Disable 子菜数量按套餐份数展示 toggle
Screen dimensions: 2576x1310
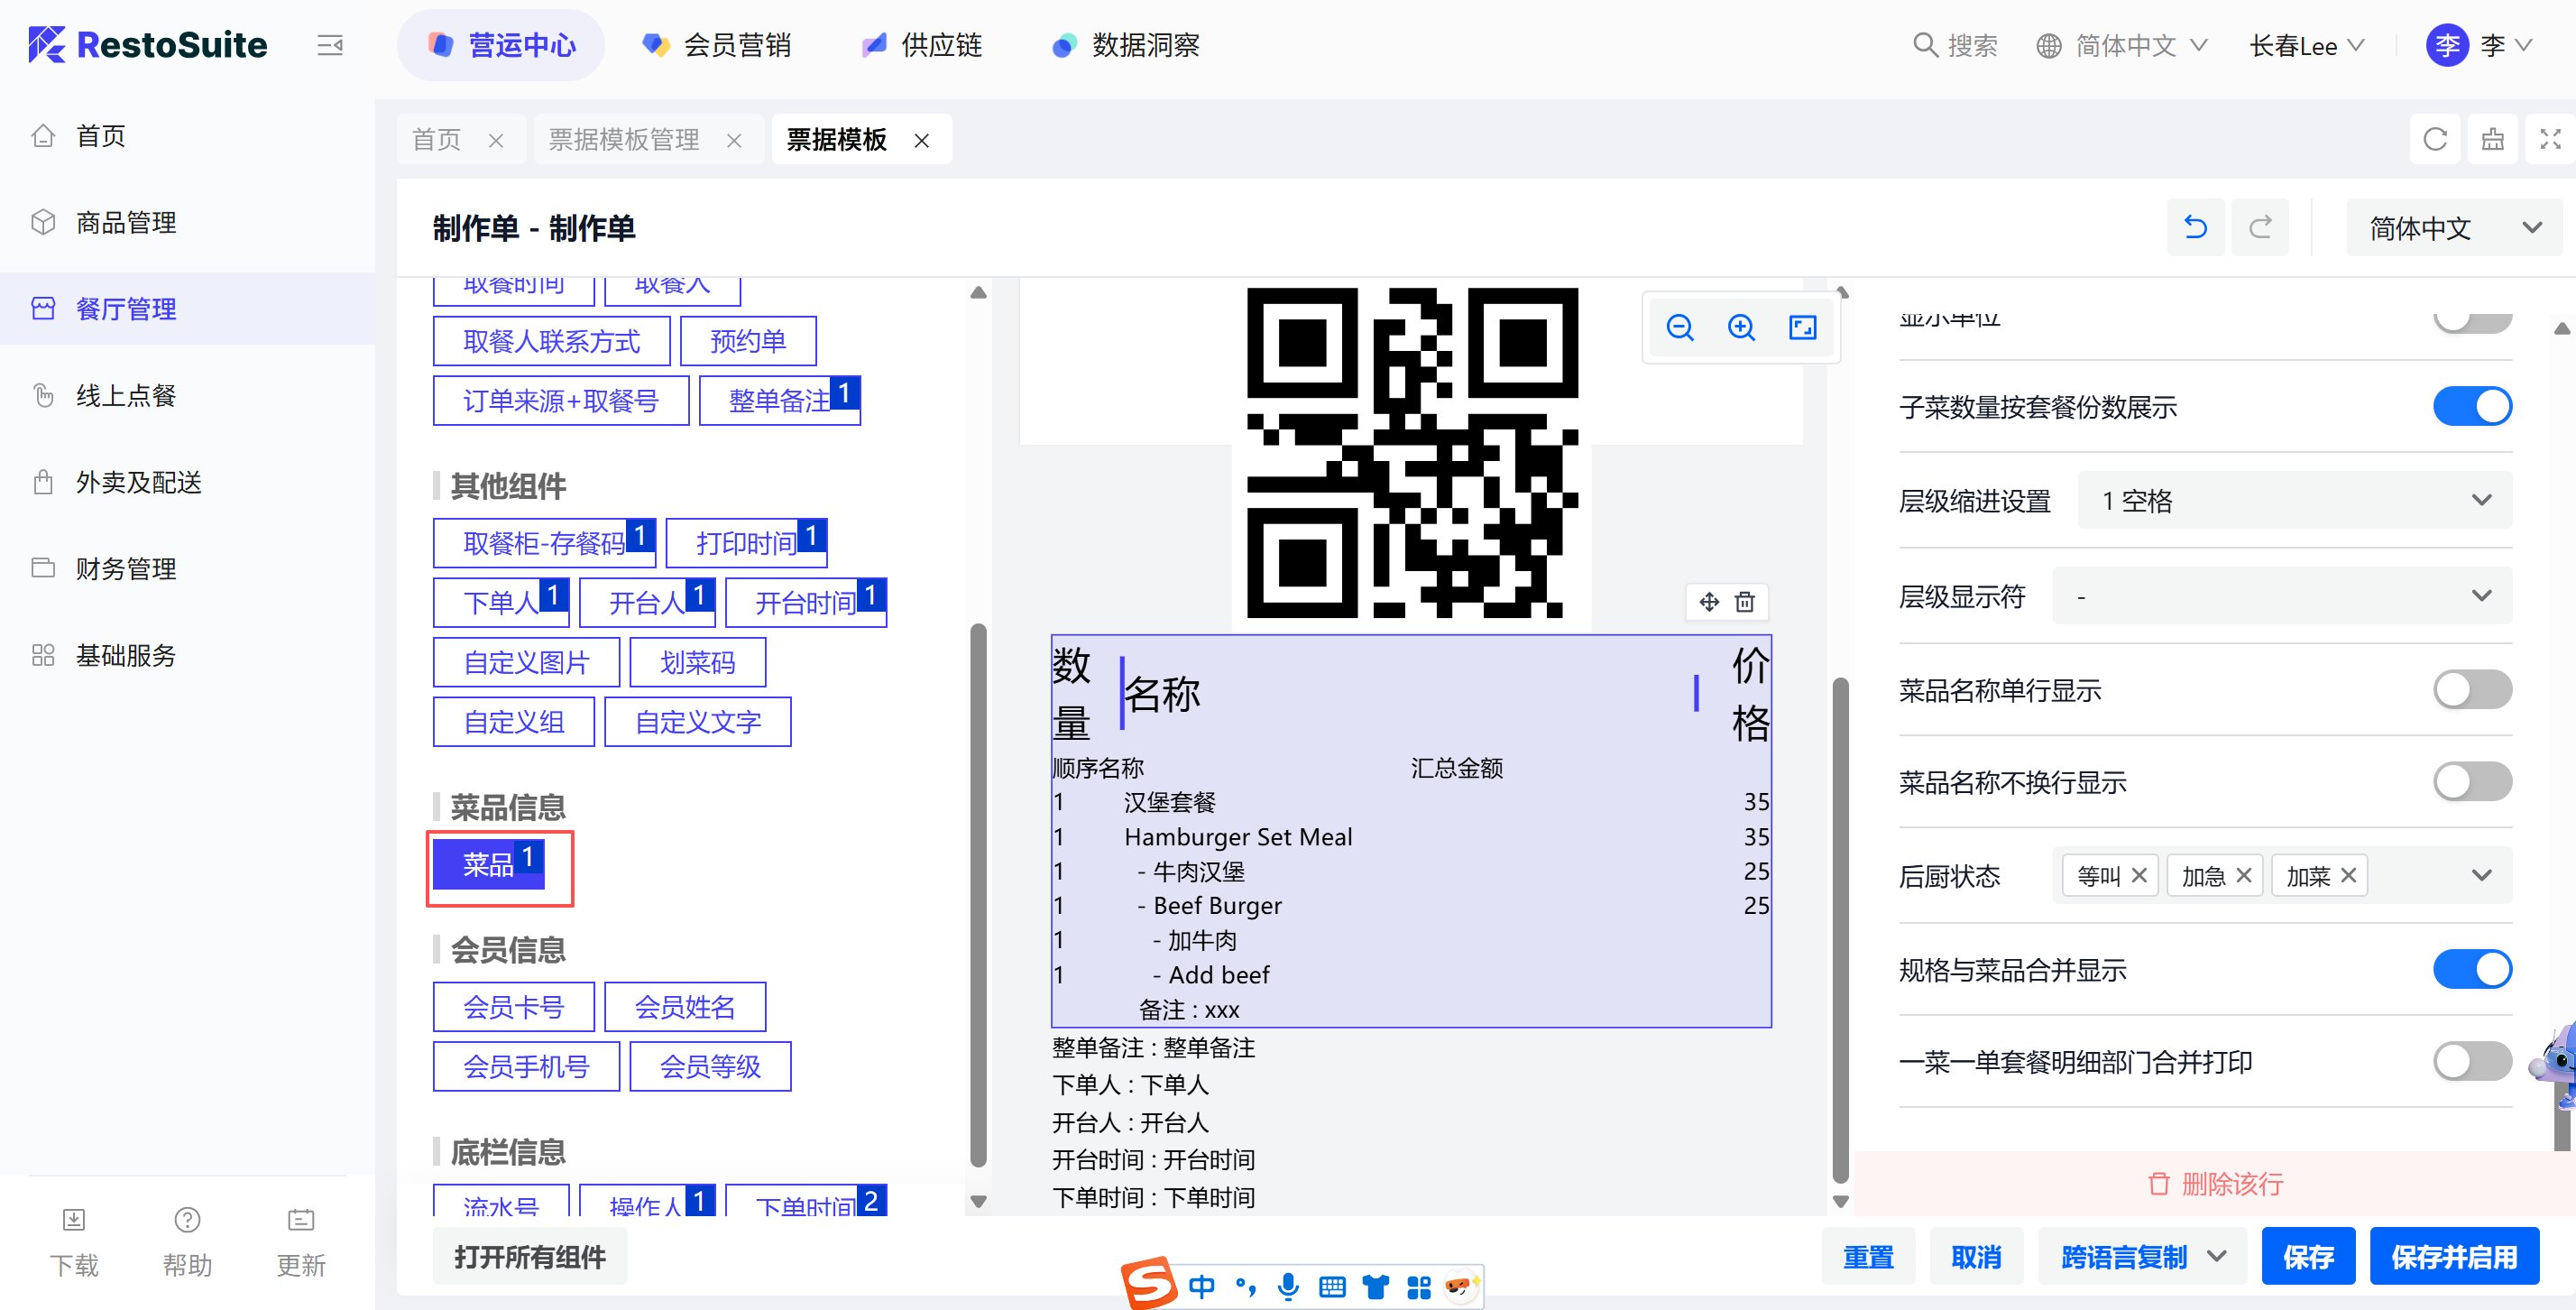point(2471,407)
